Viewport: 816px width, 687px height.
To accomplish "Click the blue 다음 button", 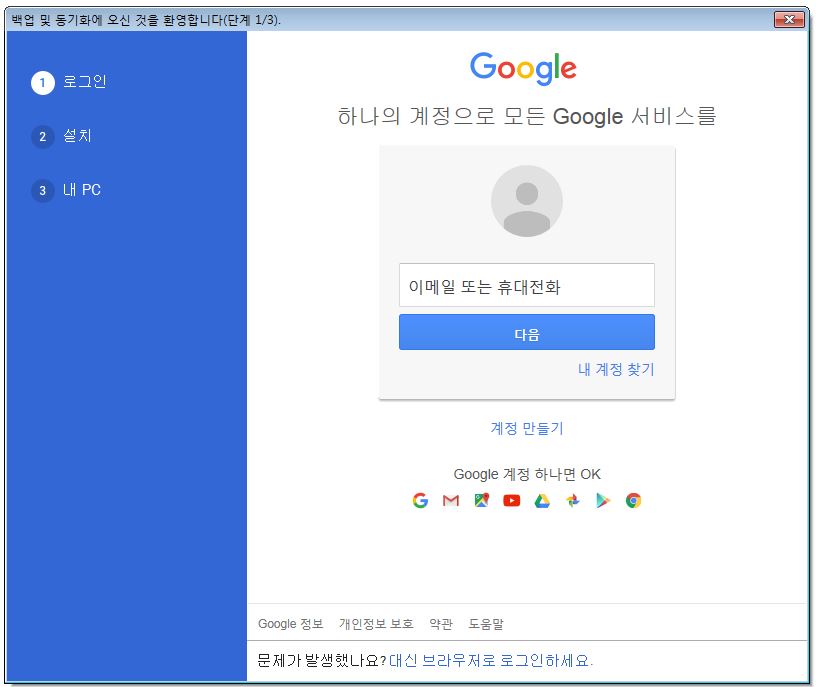I will (x=527, y=332).
